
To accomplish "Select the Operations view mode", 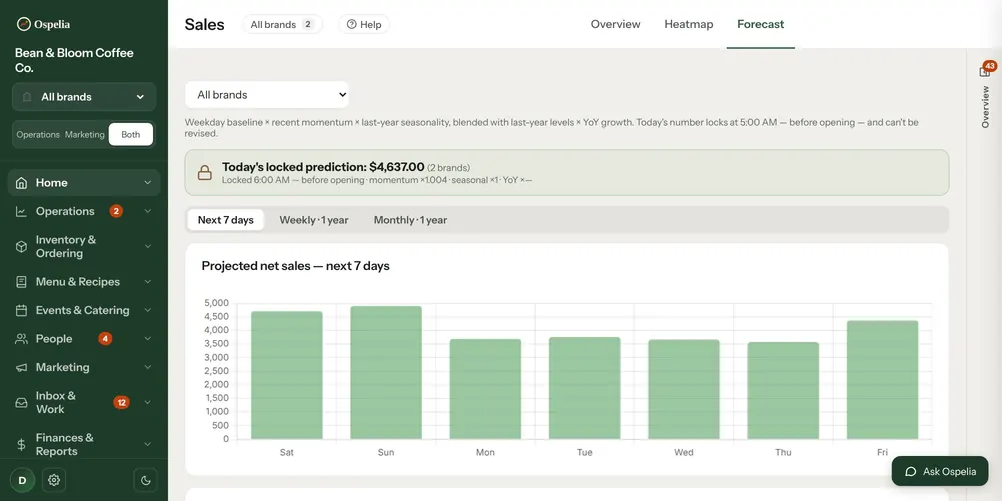I will click(x=38, y=135).
